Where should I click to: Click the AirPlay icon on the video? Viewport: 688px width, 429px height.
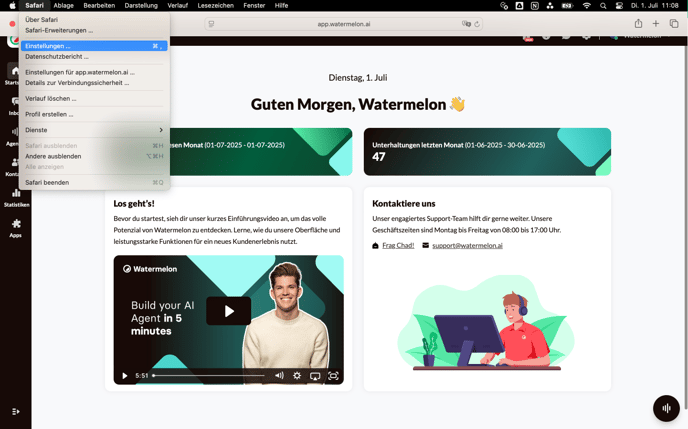click(315, 376)
